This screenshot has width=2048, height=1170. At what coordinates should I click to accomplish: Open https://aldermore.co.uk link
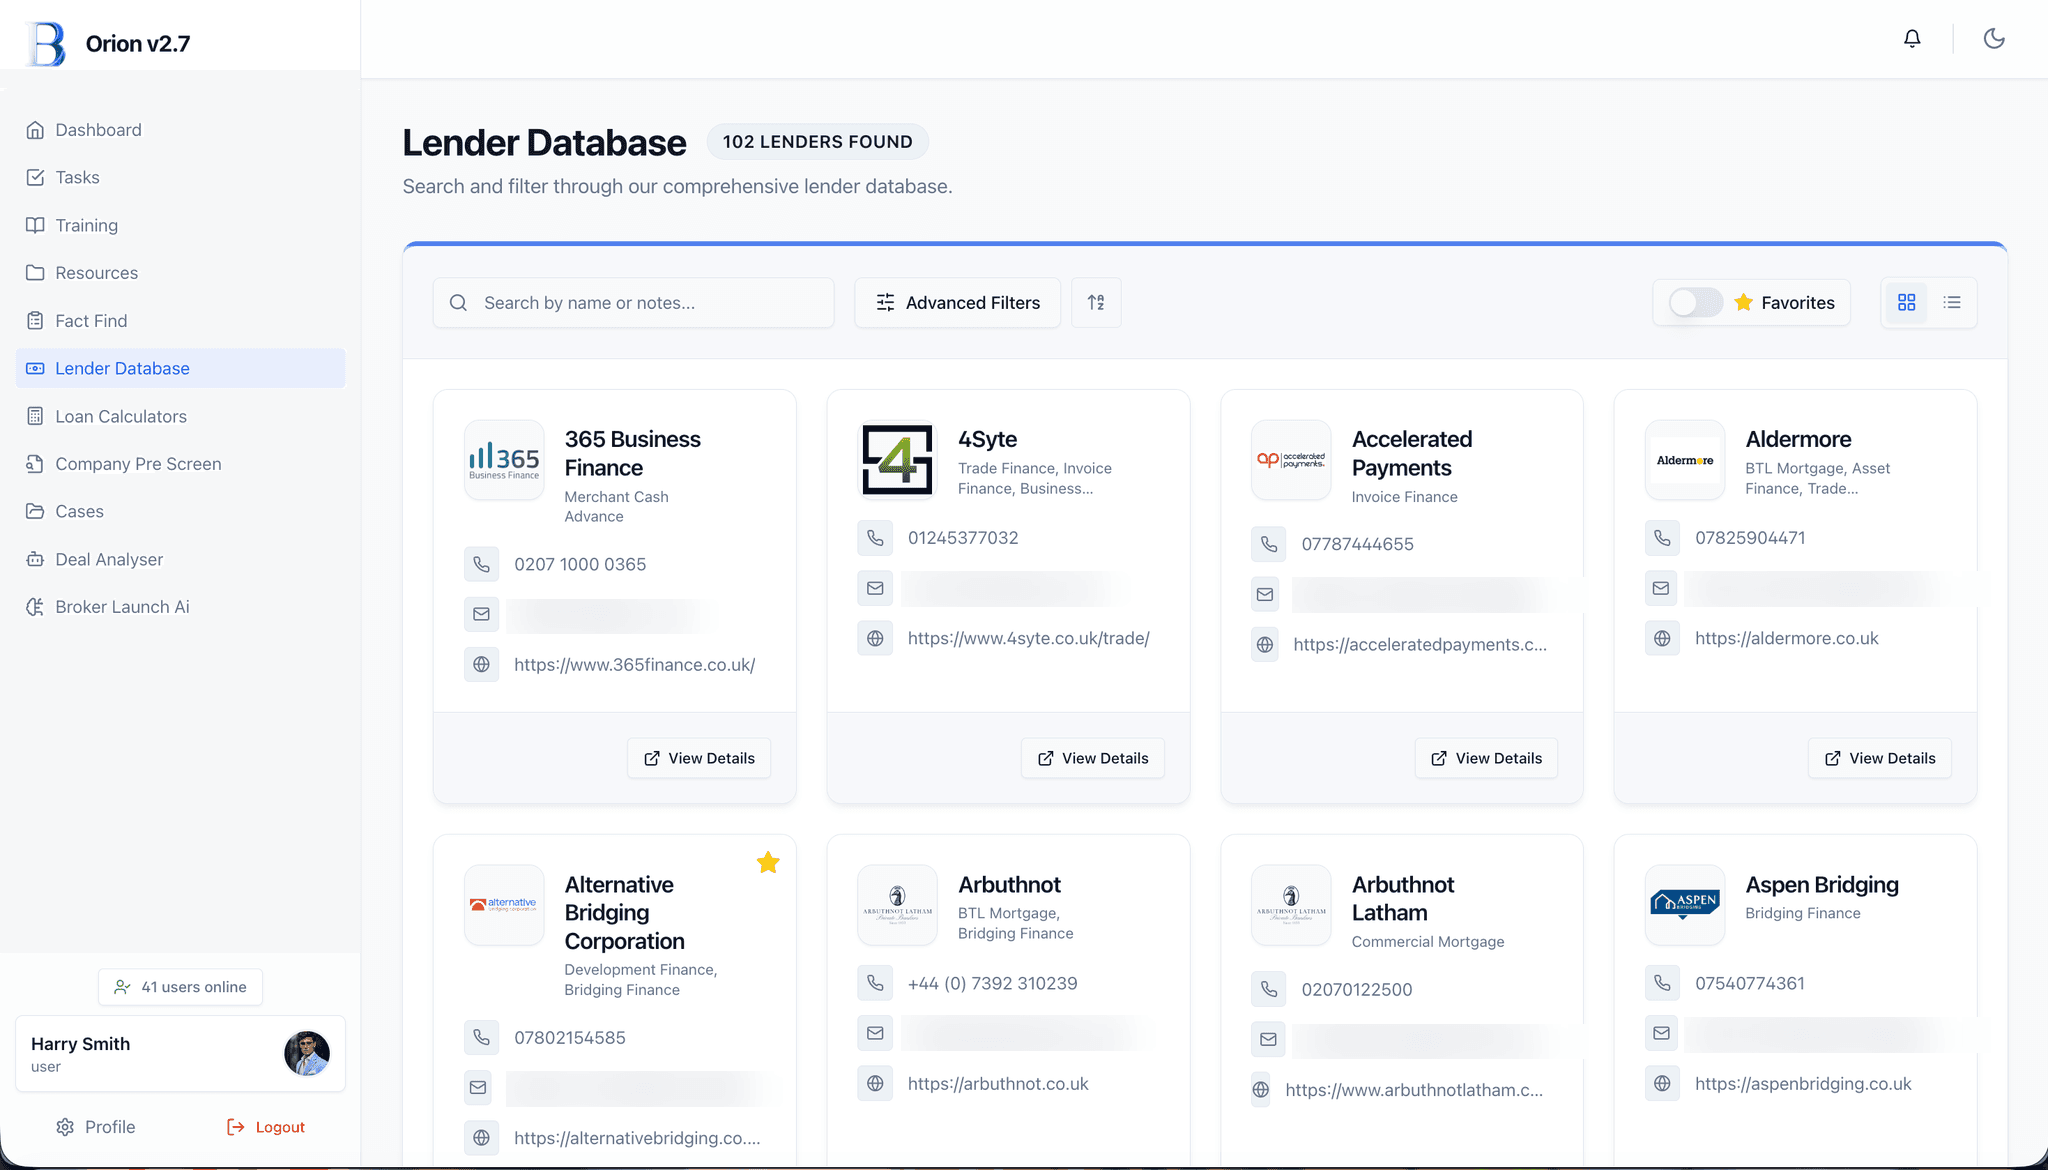pyautogui.click(x=1786, y=638)
